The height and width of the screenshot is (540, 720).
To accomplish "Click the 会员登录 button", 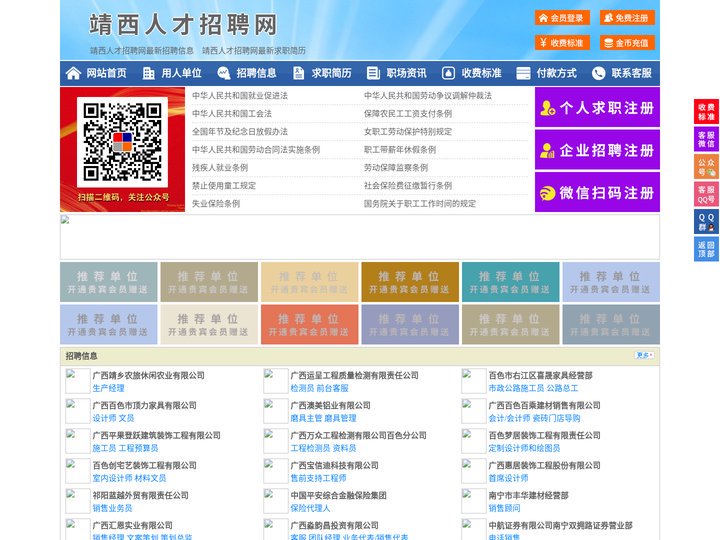I will 562,18.
